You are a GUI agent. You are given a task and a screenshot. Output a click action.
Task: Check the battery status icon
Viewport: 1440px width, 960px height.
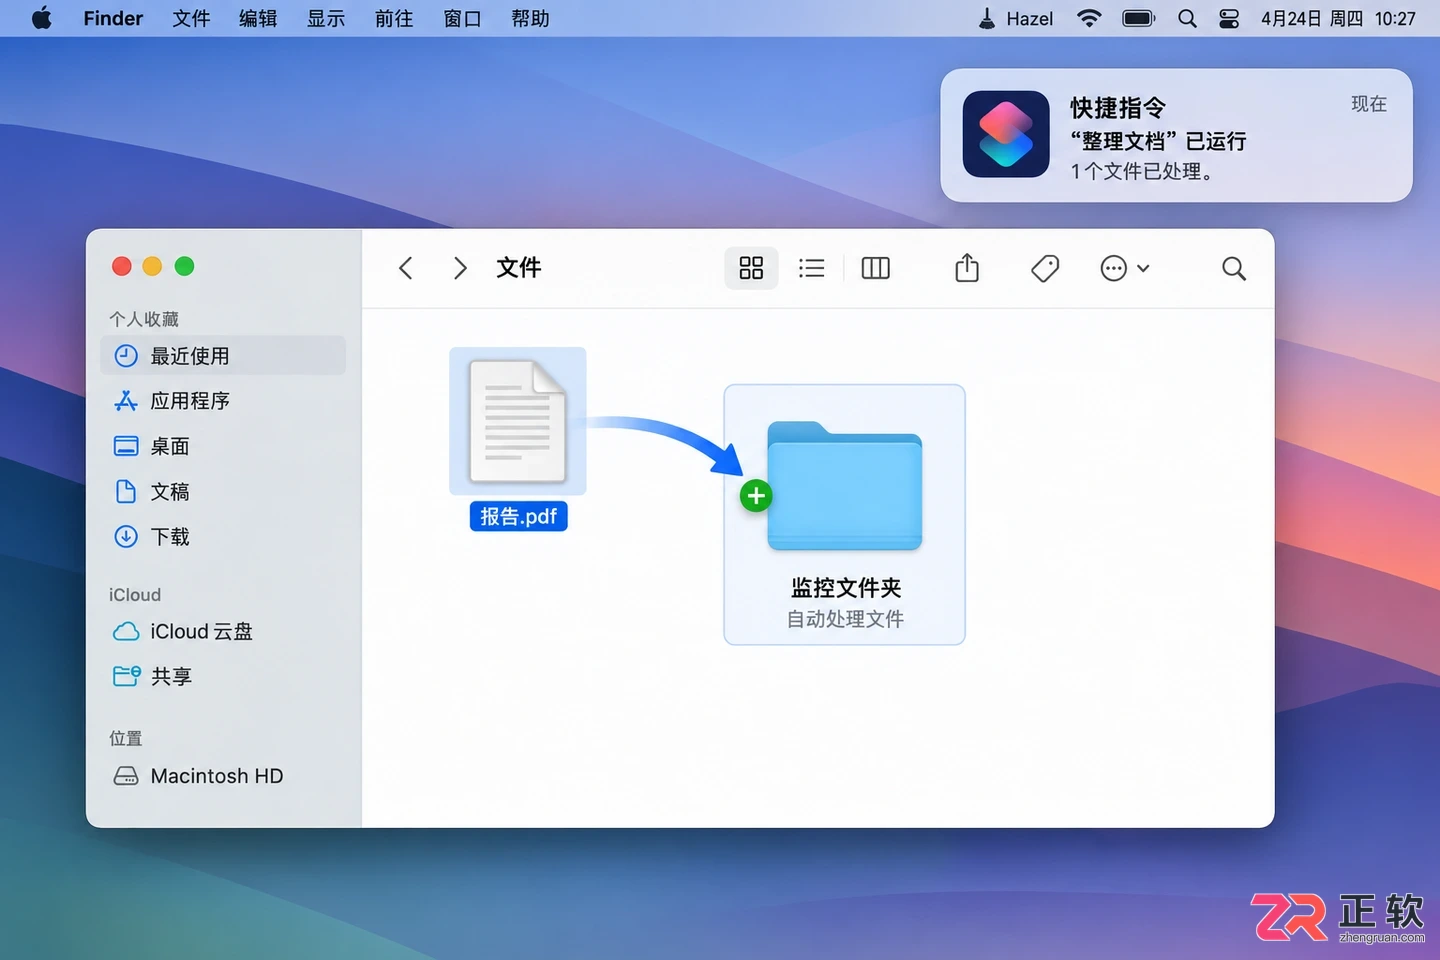(x=1139, y=18)
